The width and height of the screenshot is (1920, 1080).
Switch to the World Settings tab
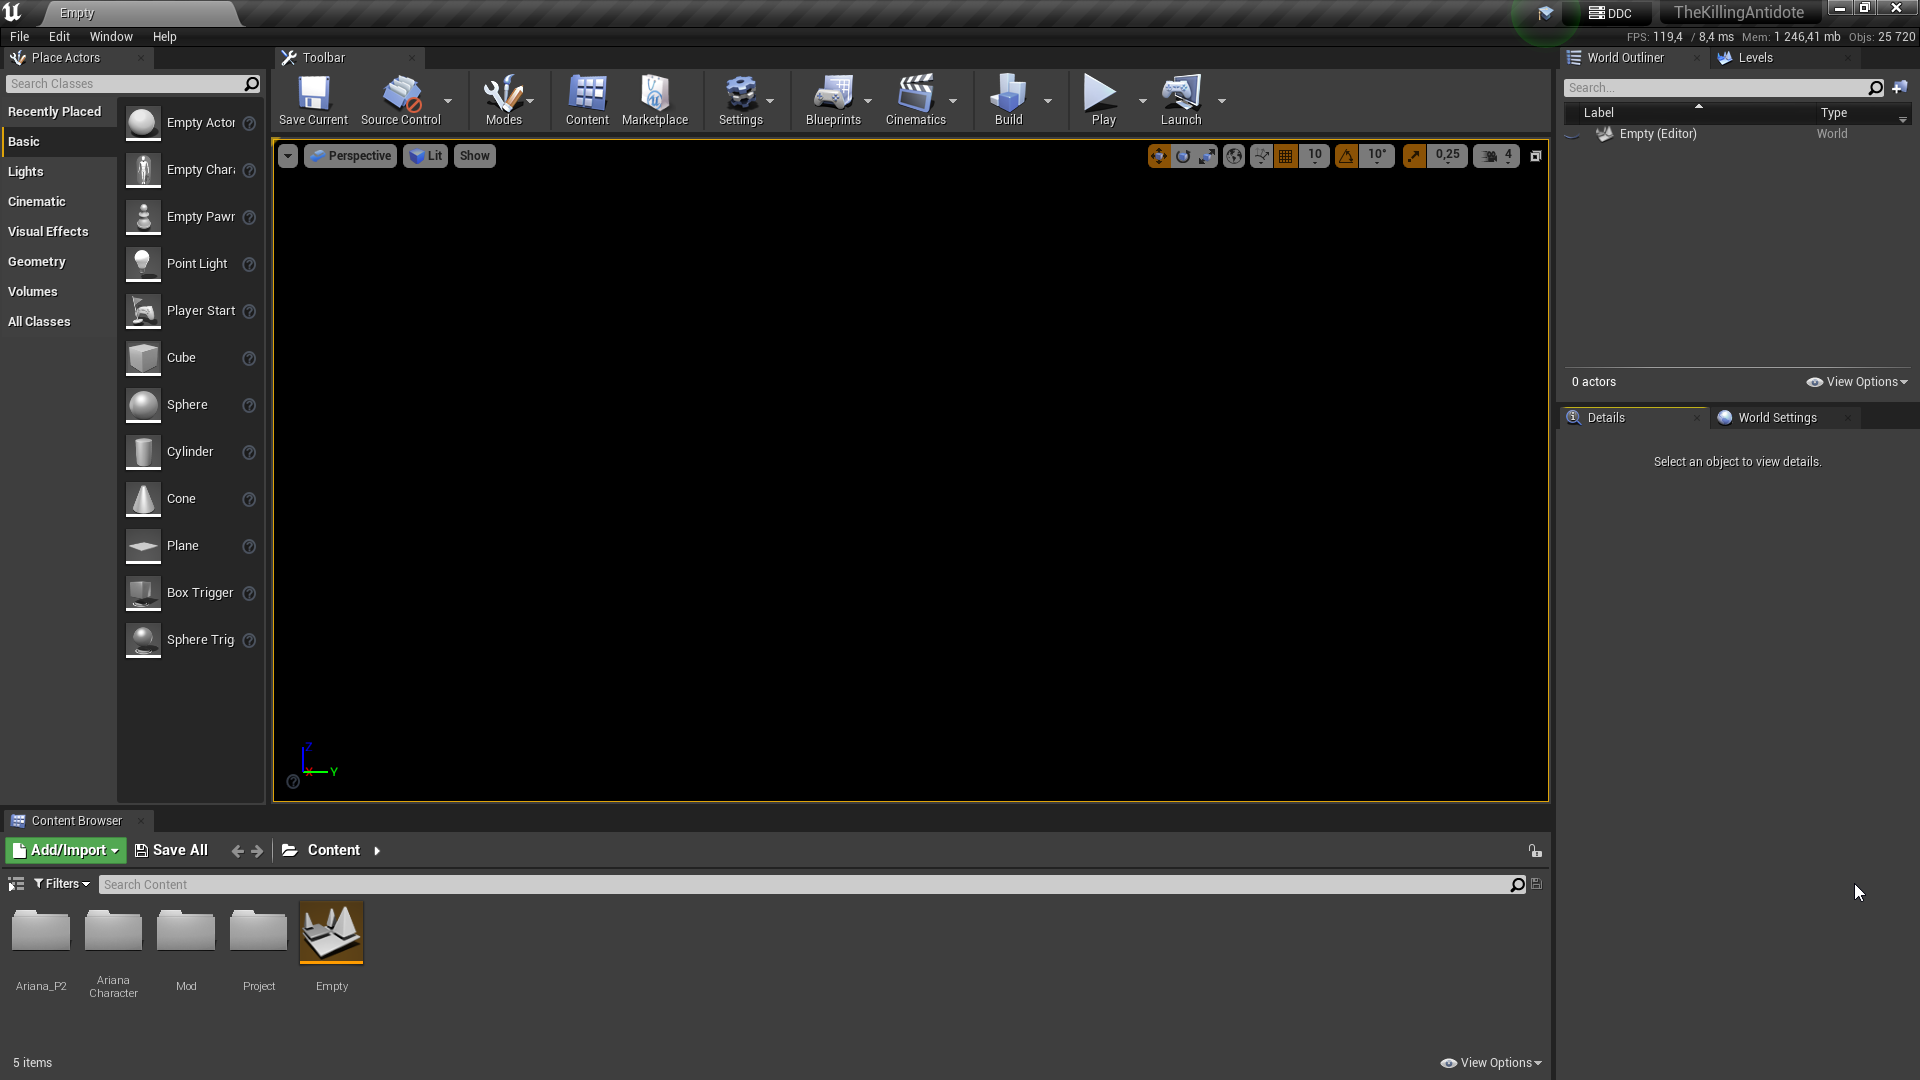tap(1776, 418)
